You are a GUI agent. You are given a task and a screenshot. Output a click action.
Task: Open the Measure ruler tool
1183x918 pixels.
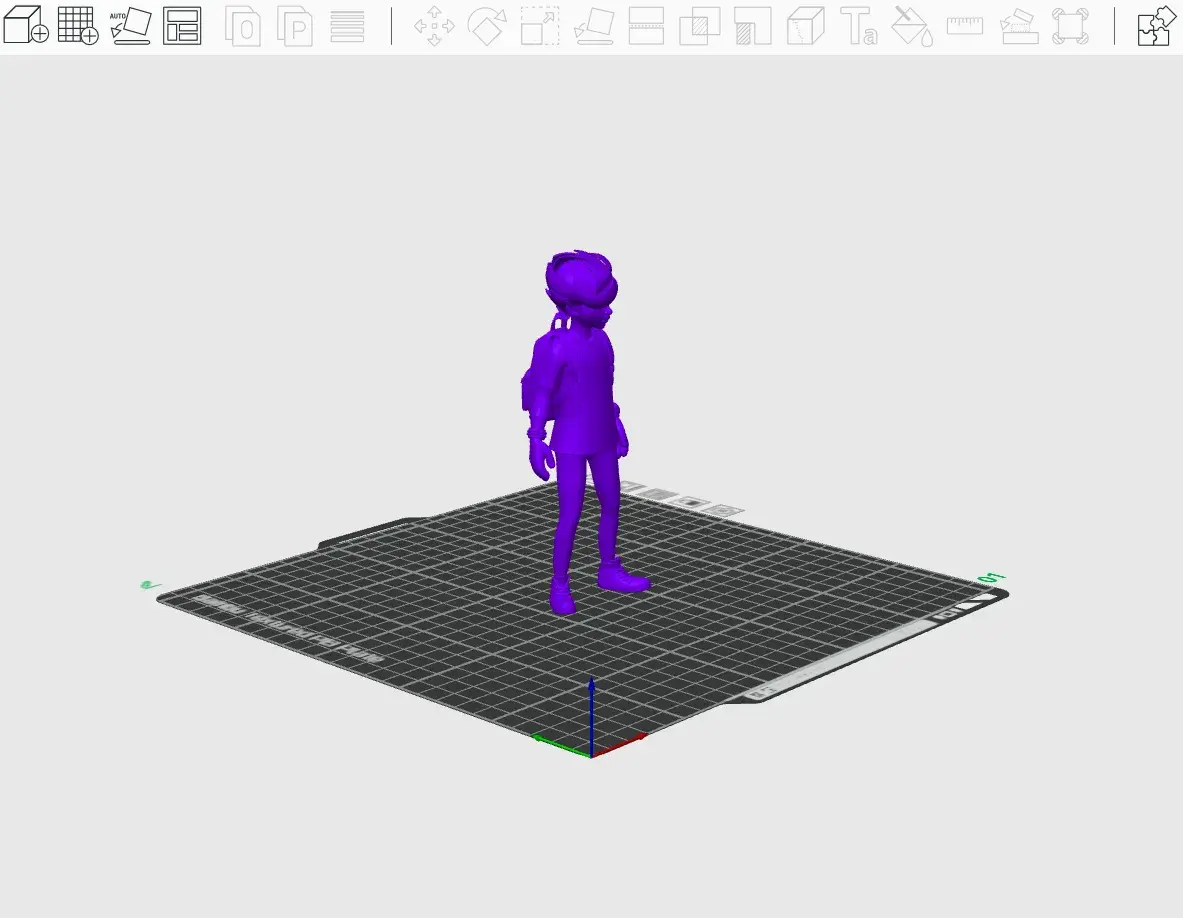click(x=965, y=26)
